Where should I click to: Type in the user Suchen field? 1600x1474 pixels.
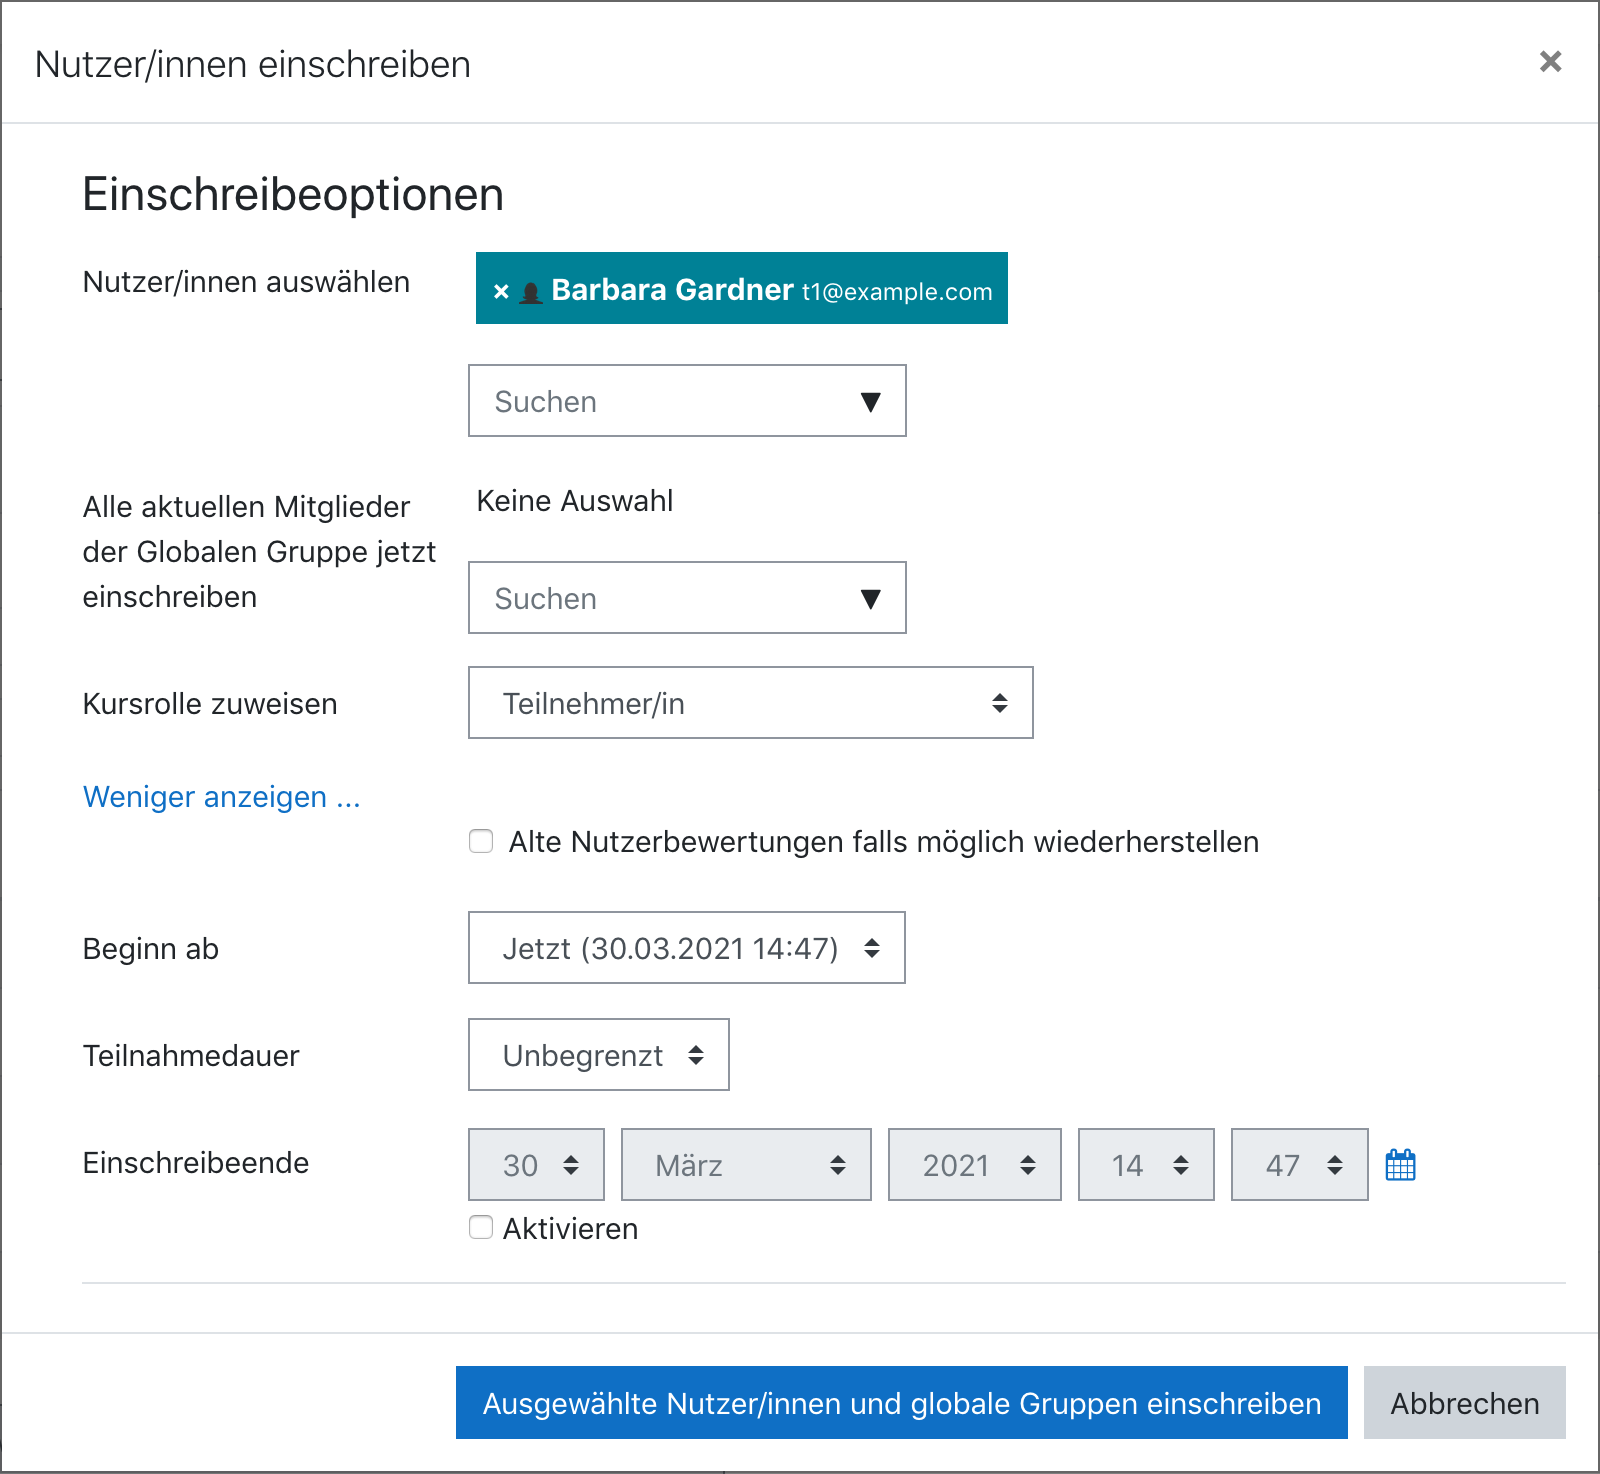pos(660,402)
